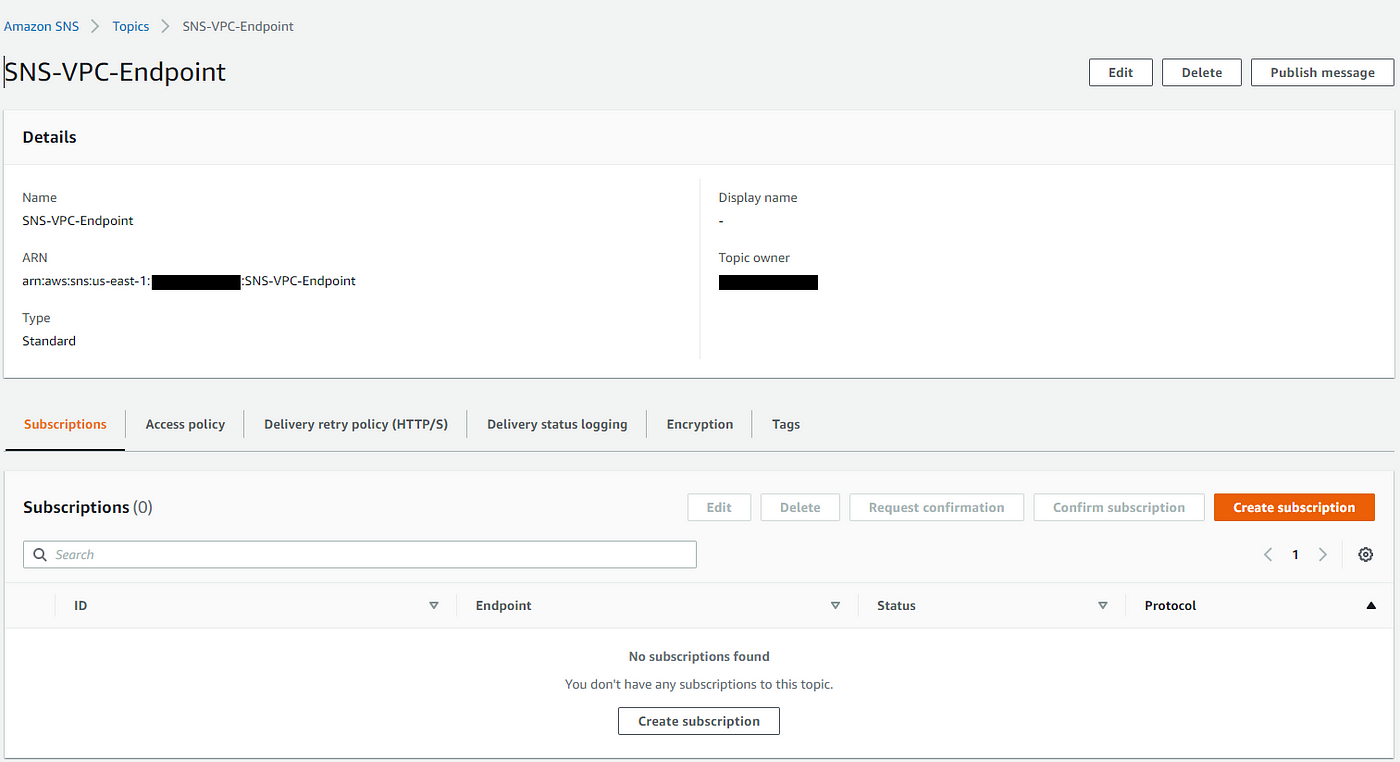Viewport: 1400px width, 762px height.
Task: Click the Edit topic button
Action: point(1121,72)
